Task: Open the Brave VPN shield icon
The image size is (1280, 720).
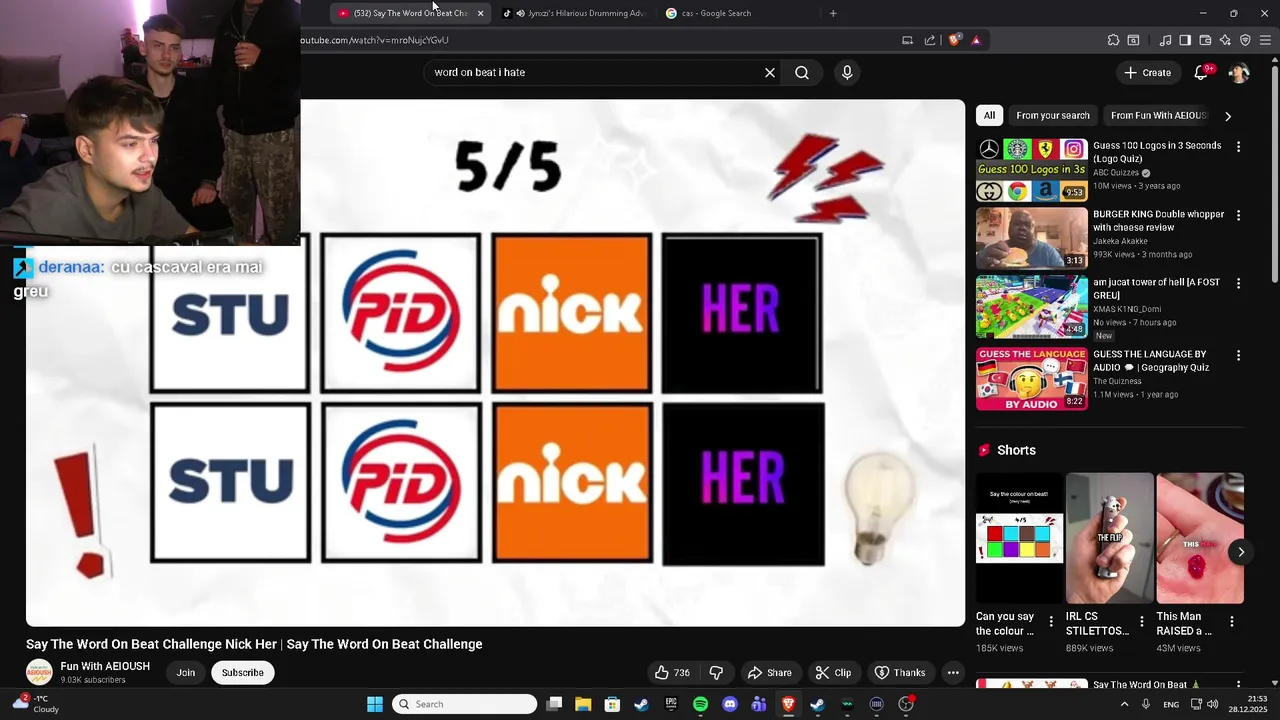Action: pos(1245,40)
